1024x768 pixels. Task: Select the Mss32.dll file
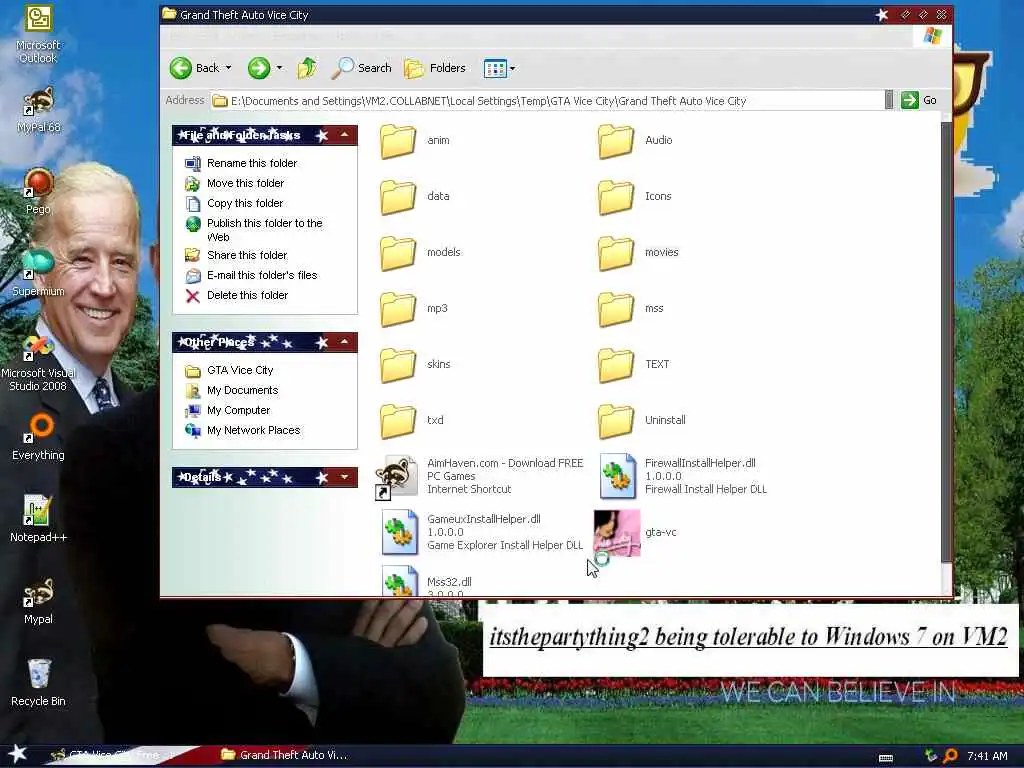tap(426, 582)
